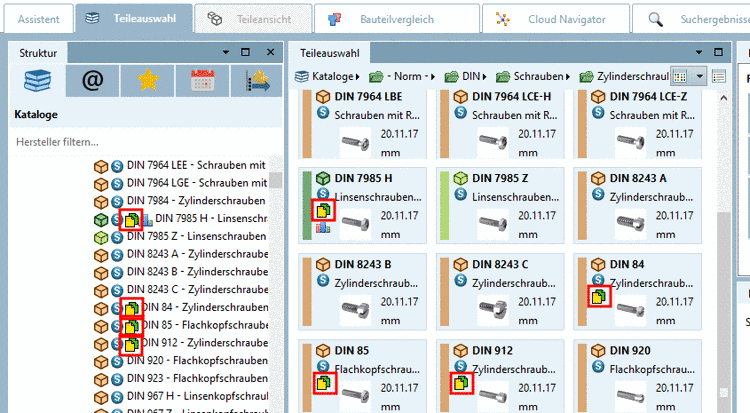Click the cube icon on DIN 8243 C tile
This screenshot has width=750, height=413.
461,265
